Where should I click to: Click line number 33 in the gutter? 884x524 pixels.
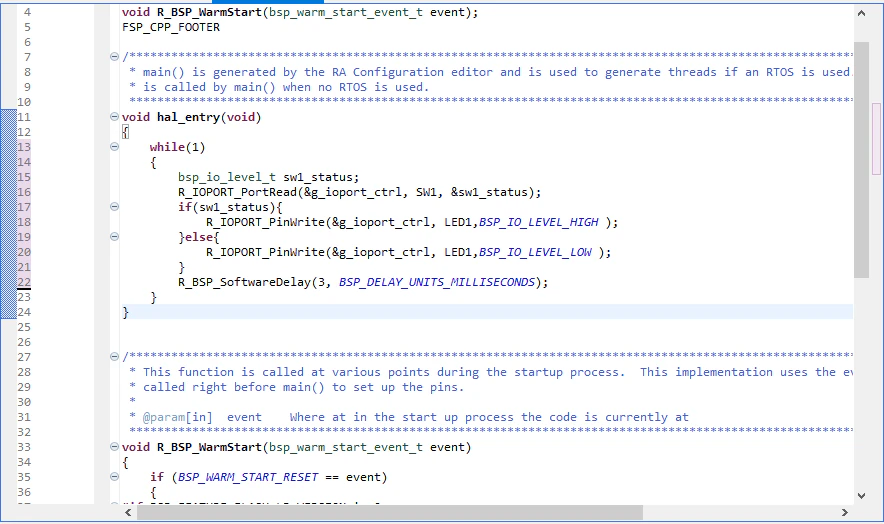[24, 447]
